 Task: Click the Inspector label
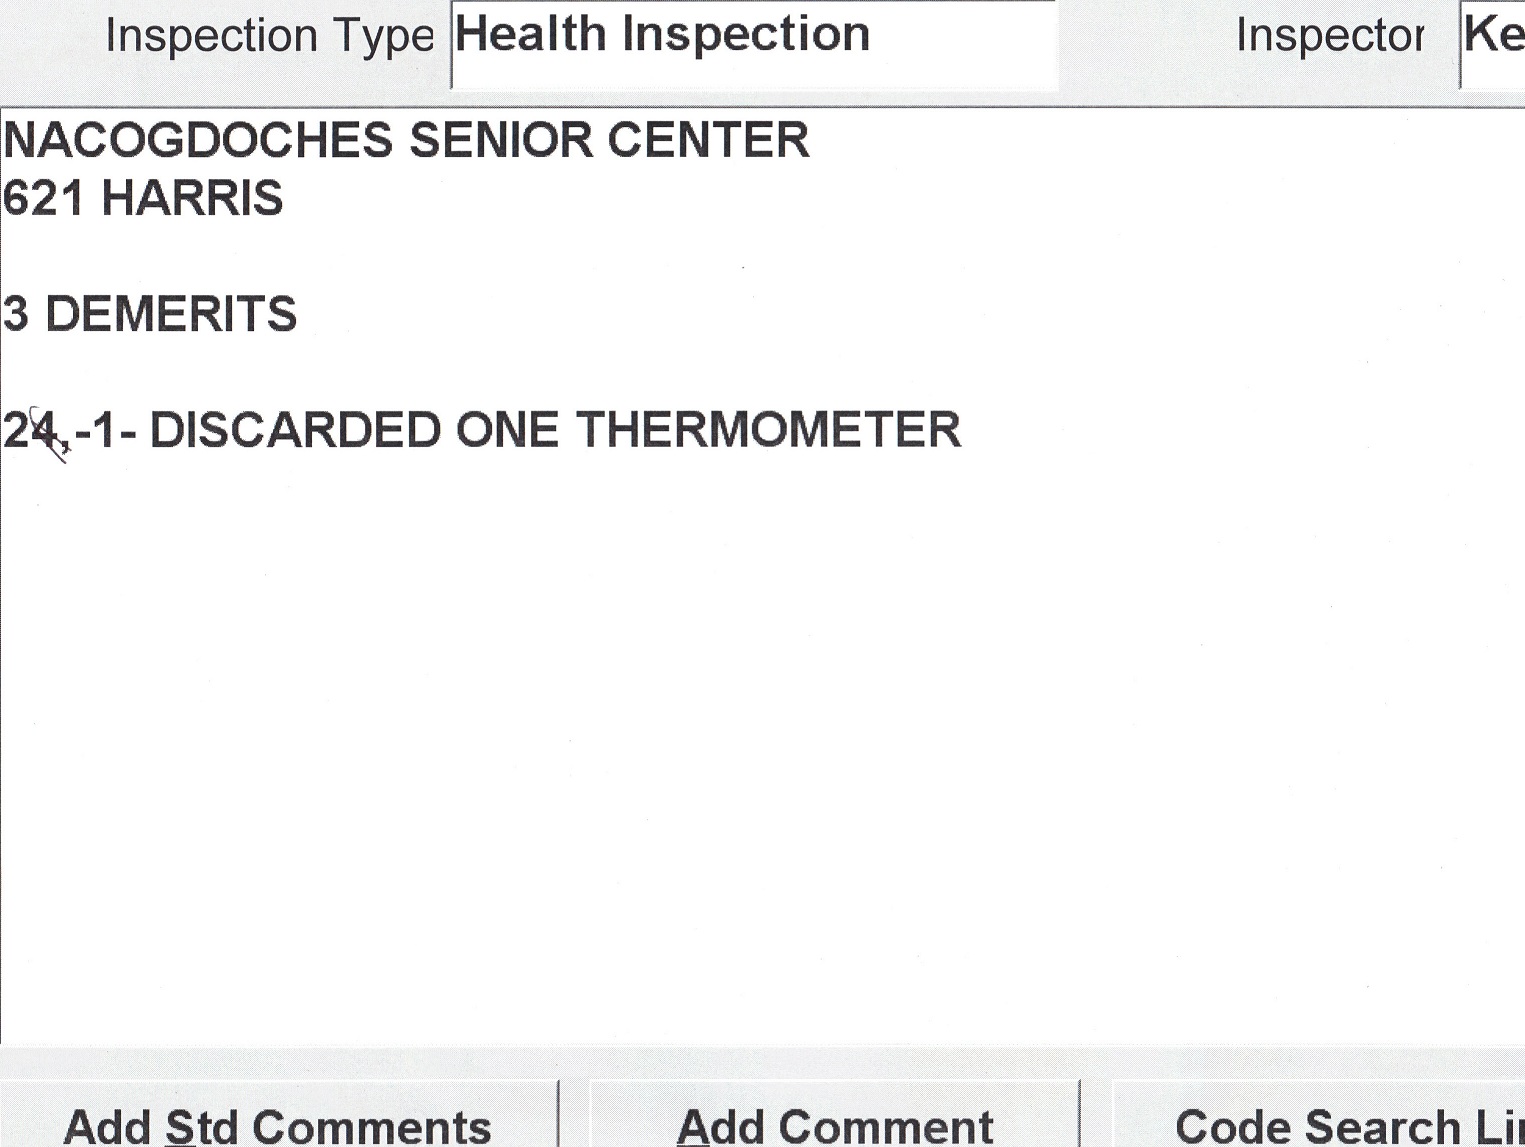coord(1329,36)
